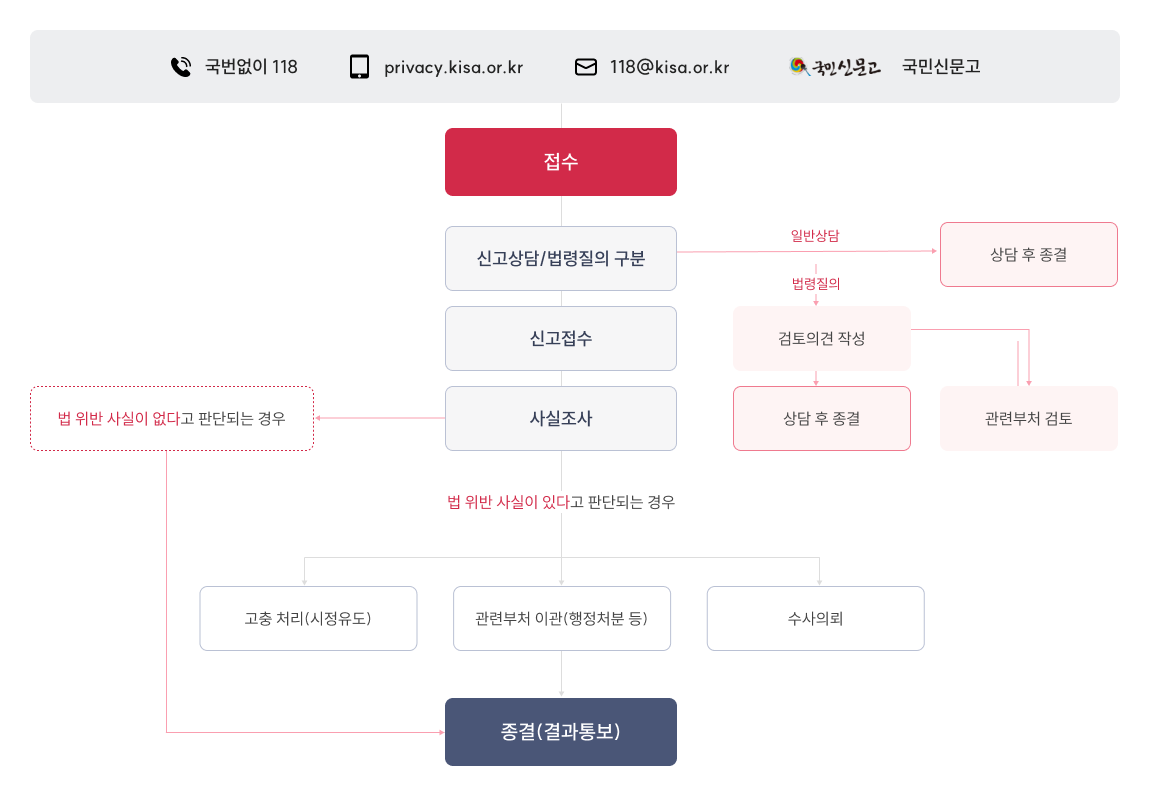Click the 국번없이 118 phone text

[251, 67]
